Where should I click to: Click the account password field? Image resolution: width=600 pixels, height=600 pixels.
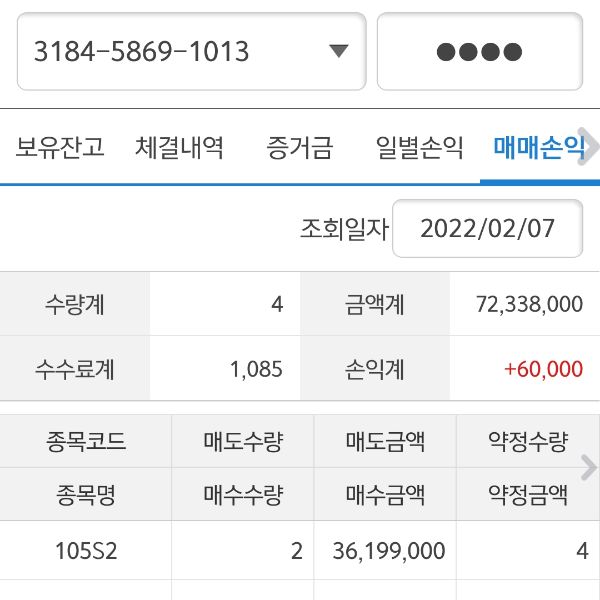[479, 52]
